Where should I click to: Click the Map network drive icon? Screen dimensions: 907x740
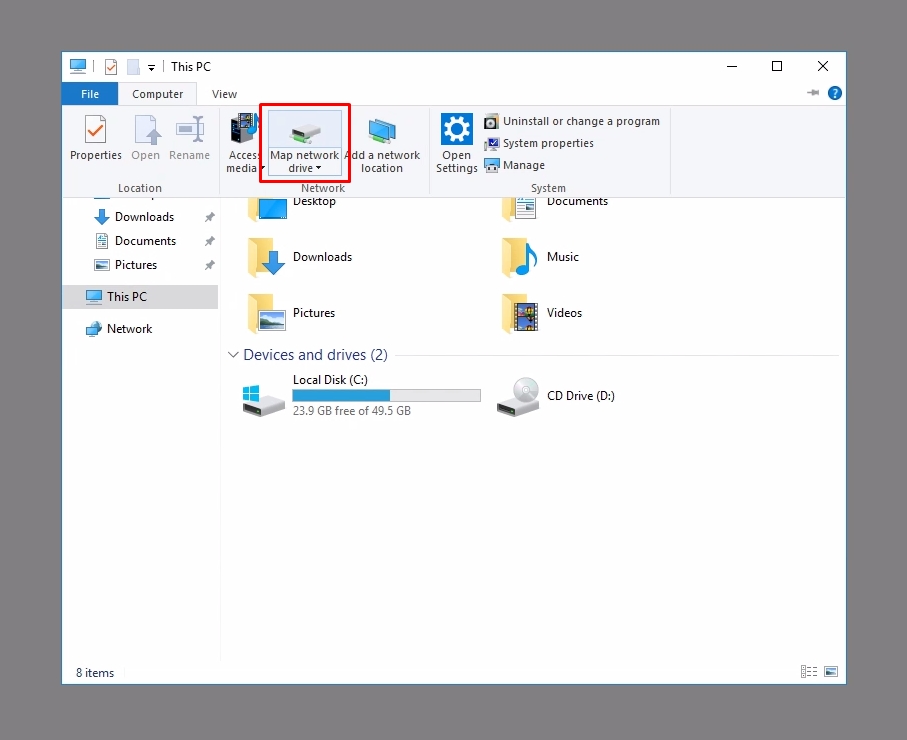pyautogui.click(x=305, y=132)
